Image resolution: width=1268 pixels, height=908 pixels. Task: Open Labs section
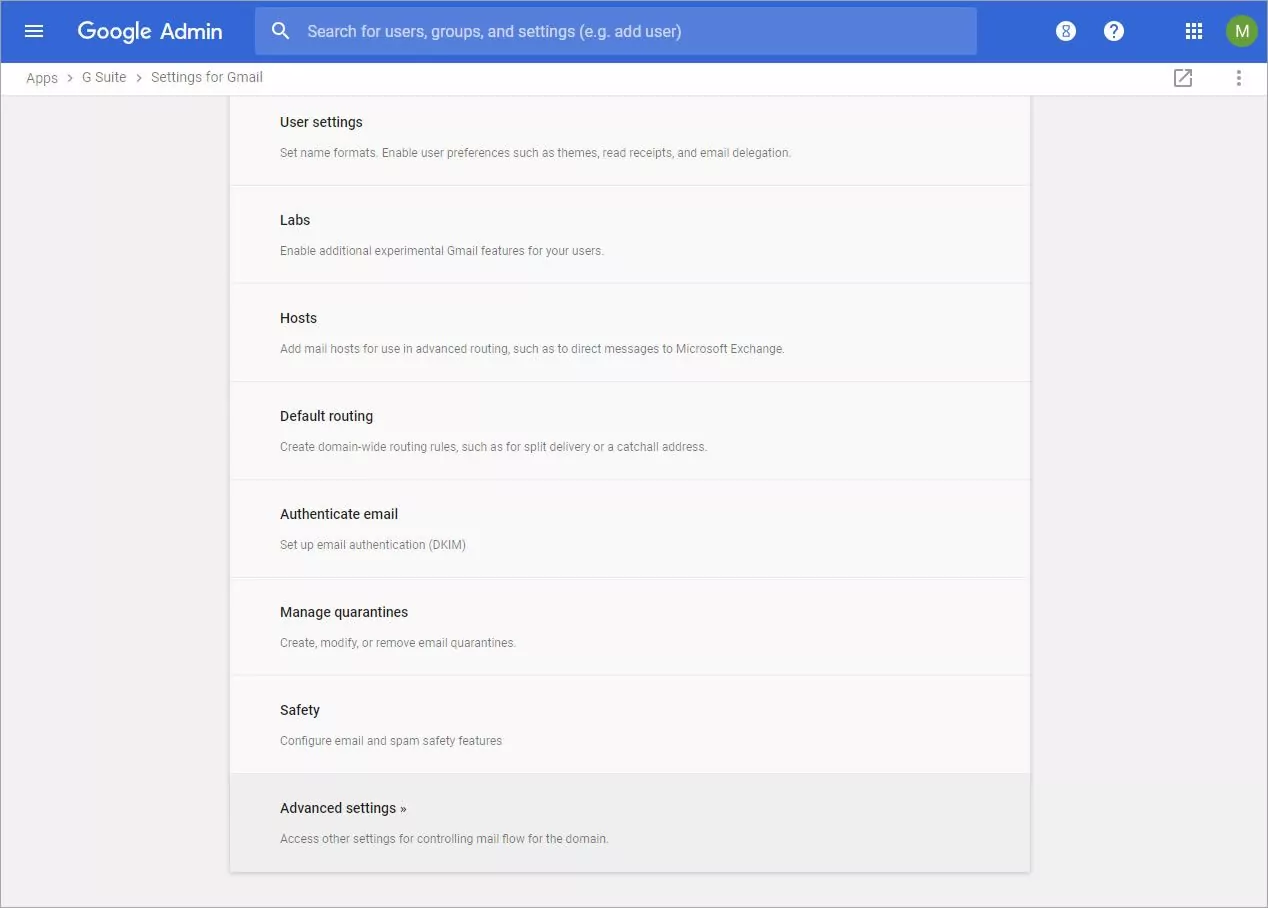click(x=630, y=234)
